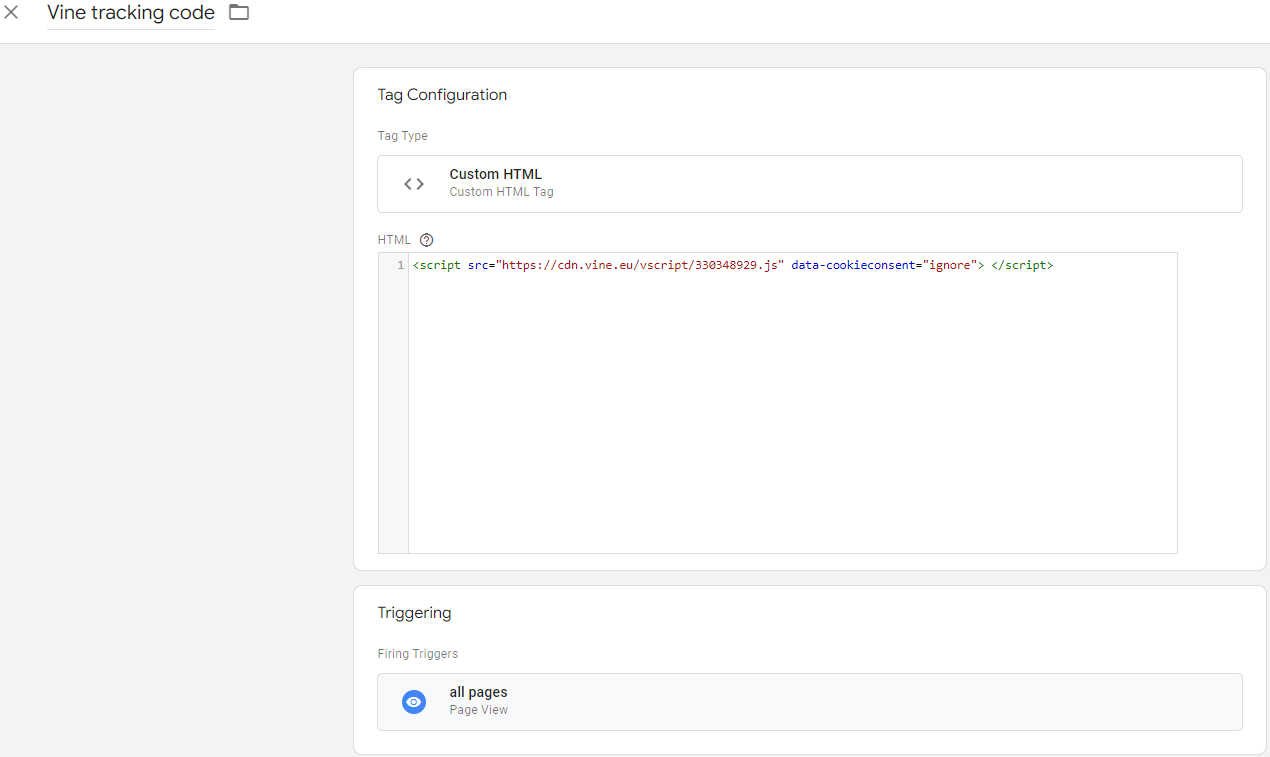
Task: Open the 'all pages' firing trigger
Action: coord(809,702)
